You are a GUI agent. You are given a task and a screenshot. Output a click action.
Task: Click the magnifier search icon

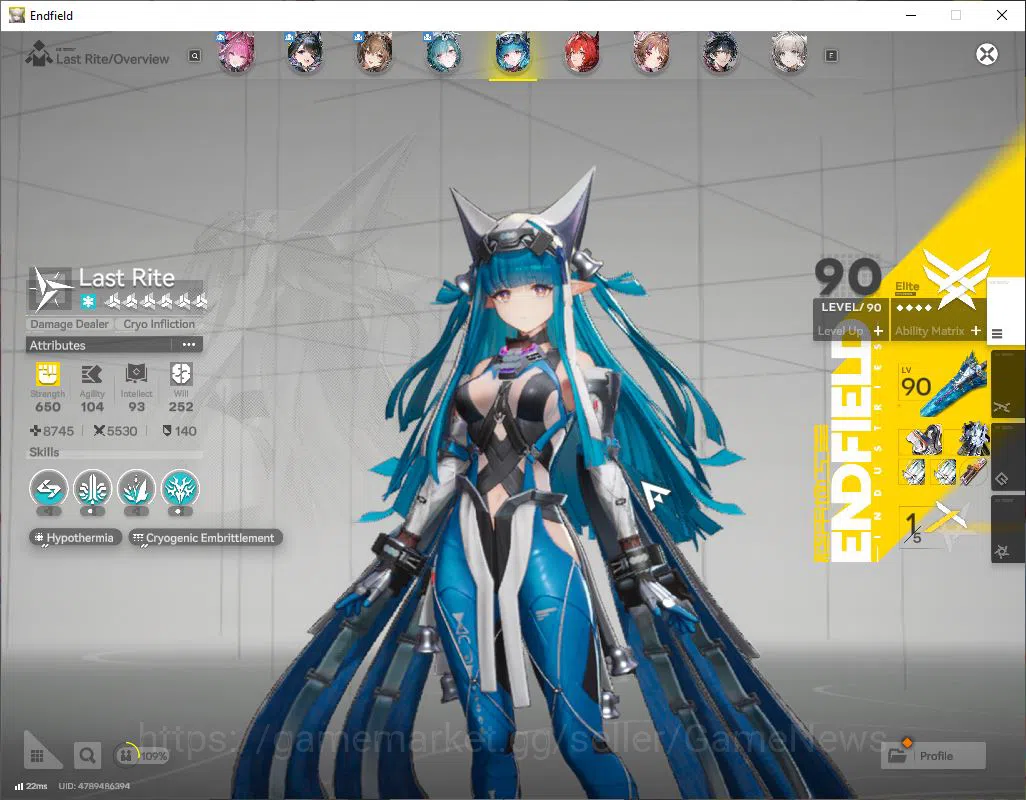tap(87, 756)
